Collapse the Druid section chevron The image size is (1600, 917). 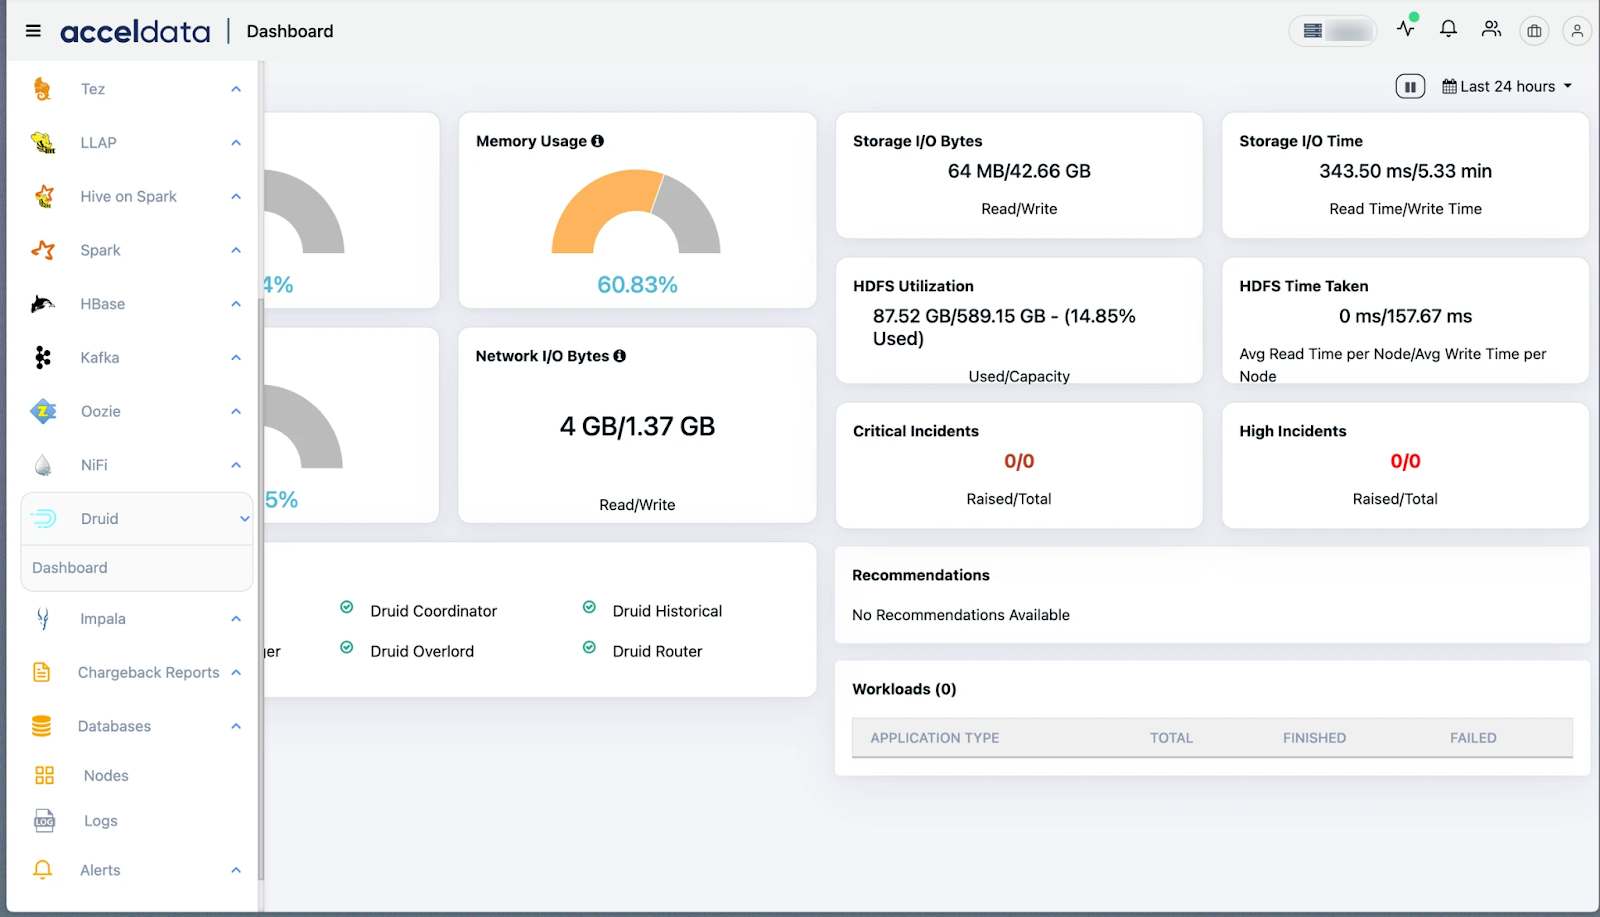coord(244,519)
